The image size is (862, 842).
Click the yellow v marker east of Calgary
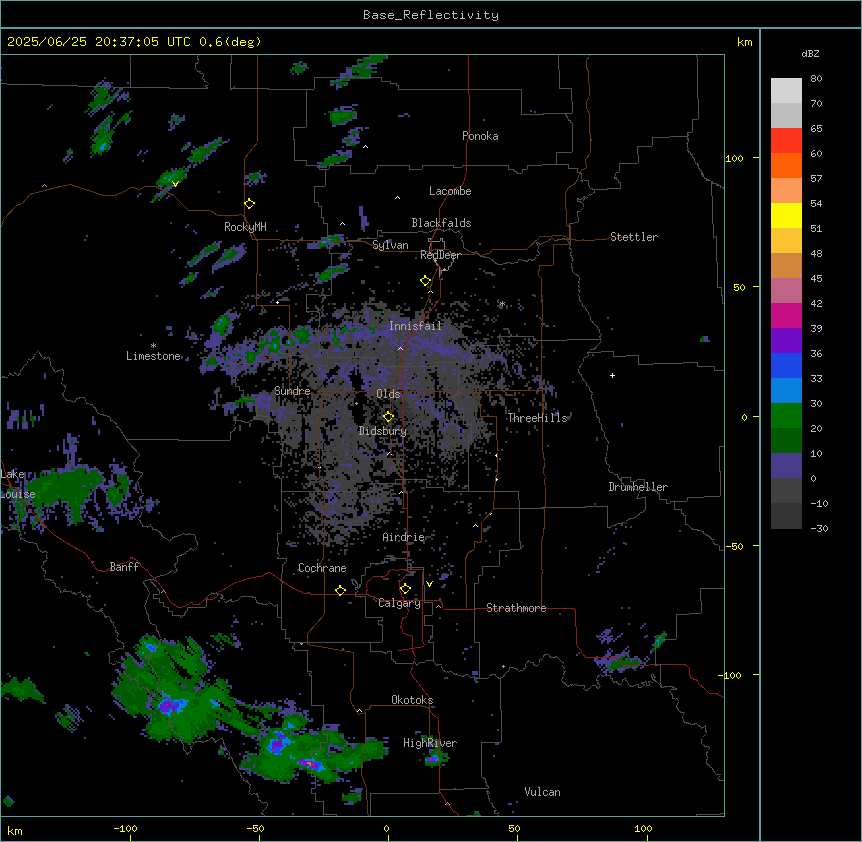tap(429, 584)
